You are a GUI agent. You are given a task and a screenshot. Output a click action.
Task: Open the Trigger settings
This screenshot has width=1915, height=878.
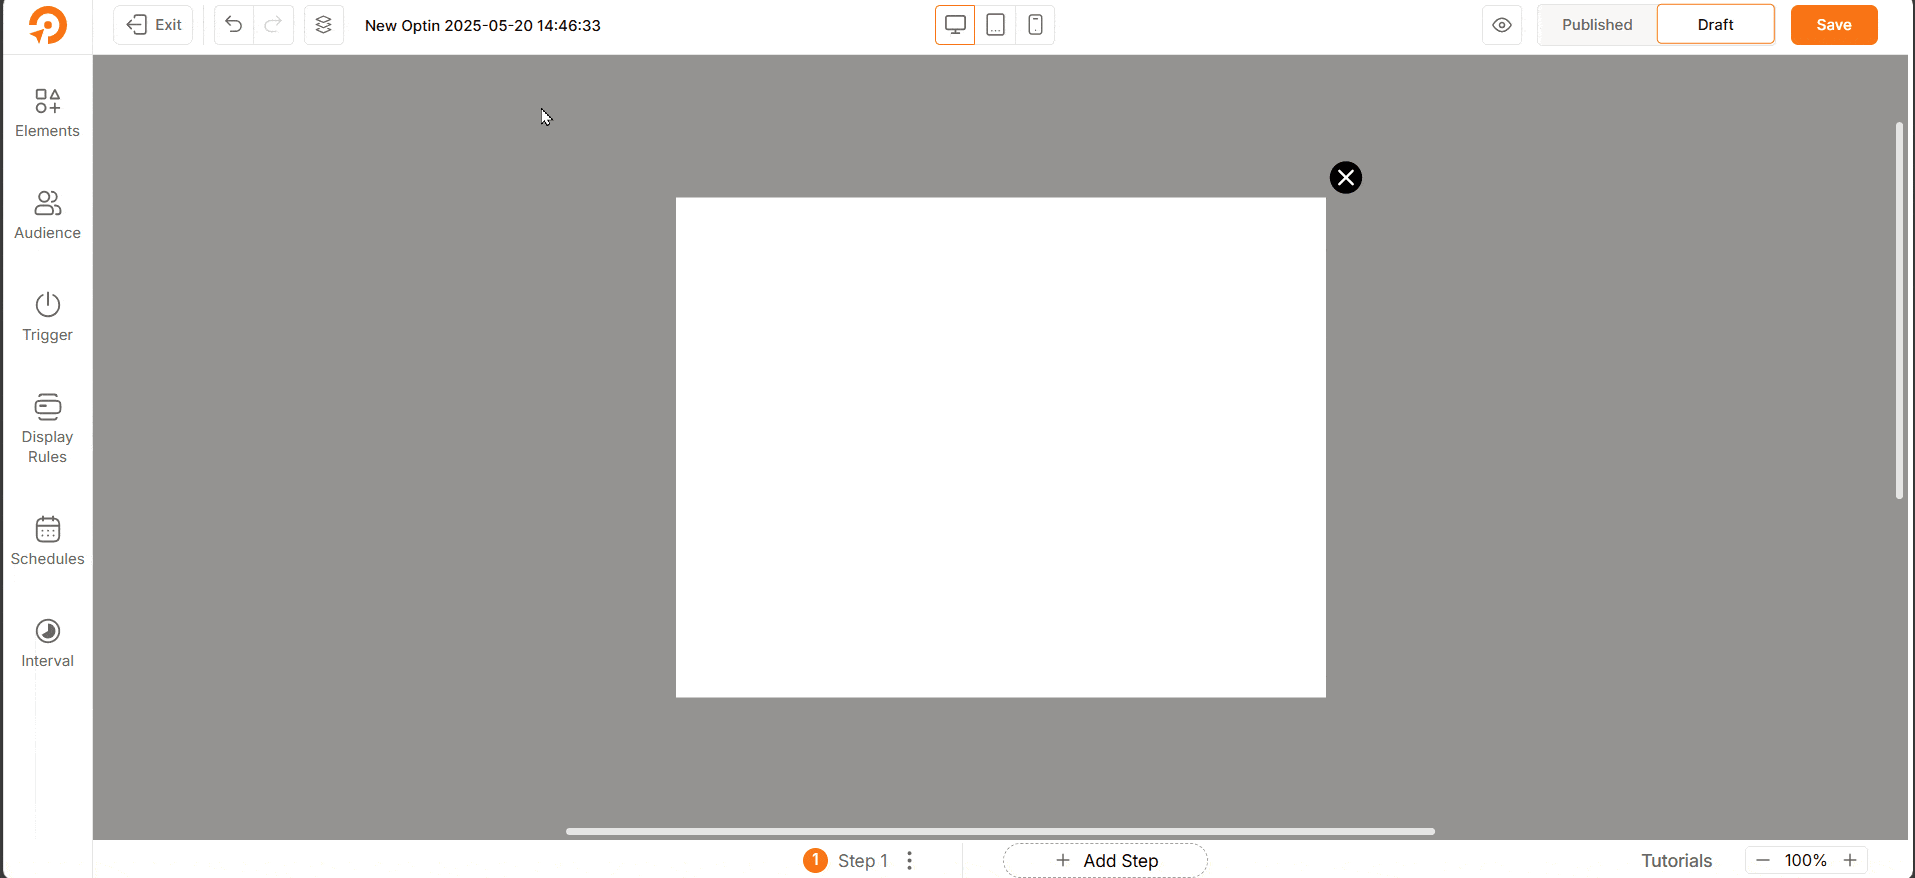tap(47, 317)
